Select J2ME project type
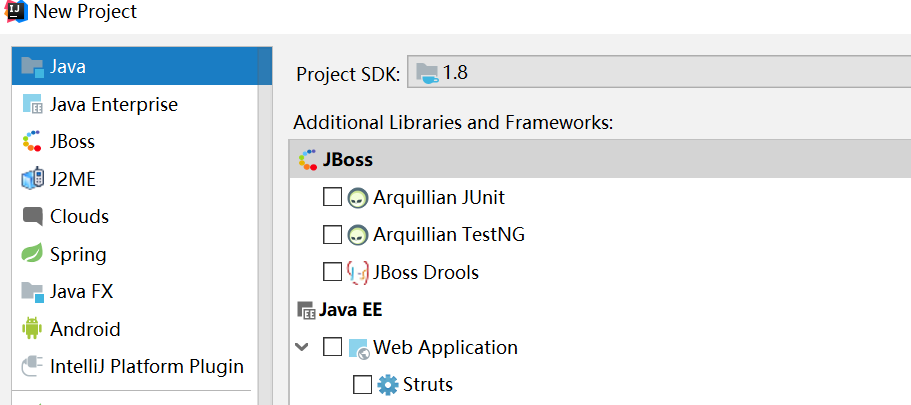 click(135, 179)
